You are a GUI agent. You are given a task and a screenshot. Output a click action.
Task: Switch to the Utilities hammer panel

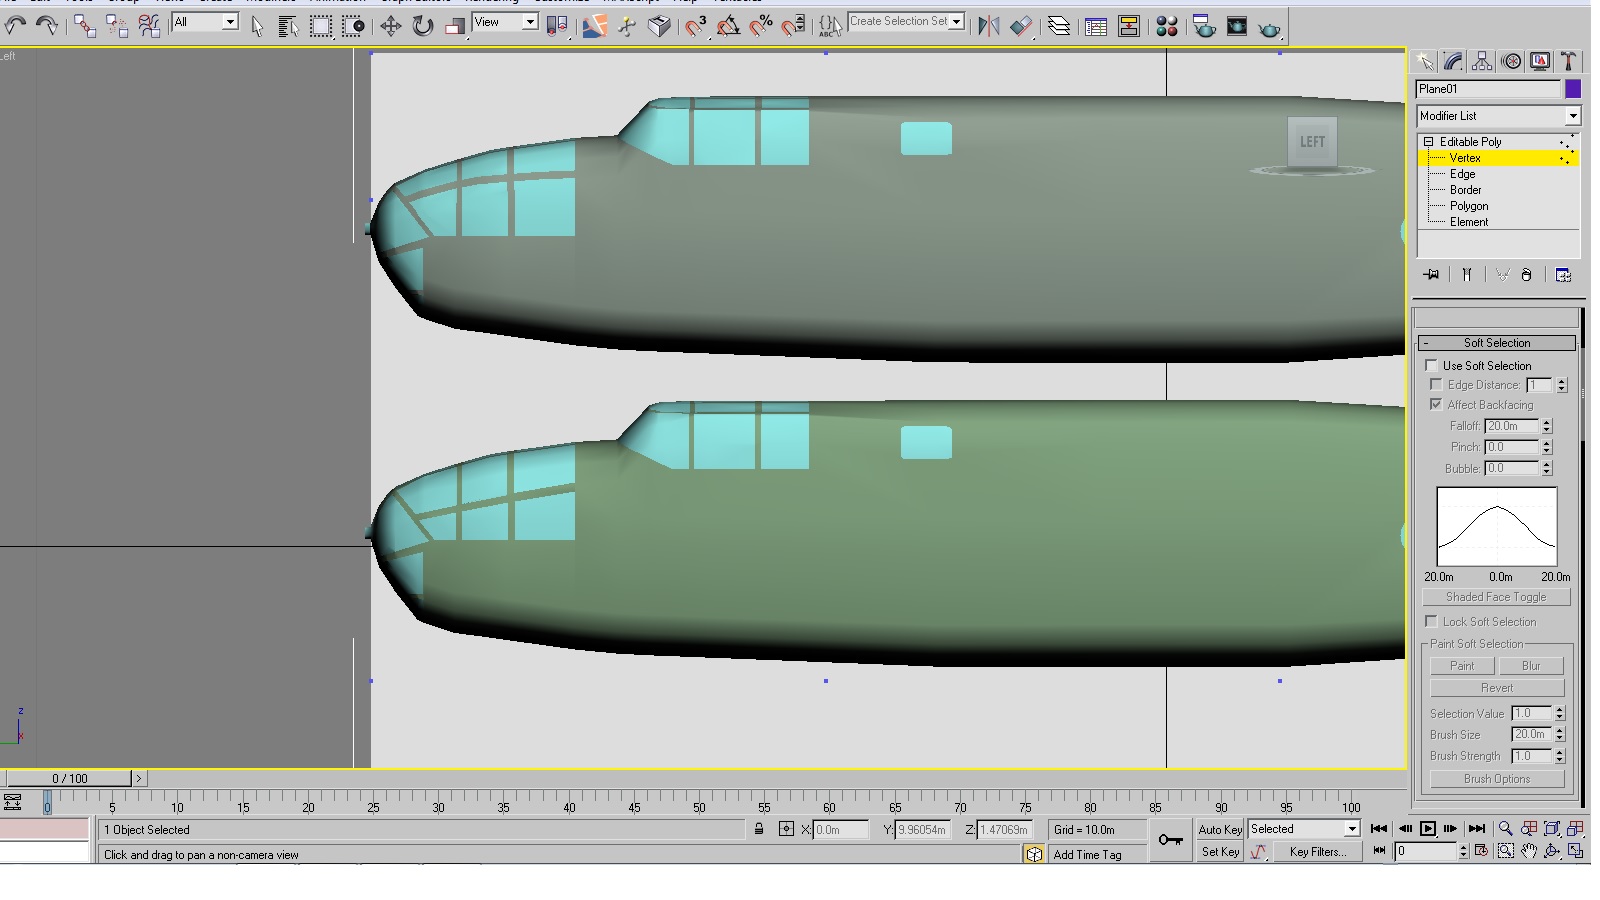(1569, 62)
